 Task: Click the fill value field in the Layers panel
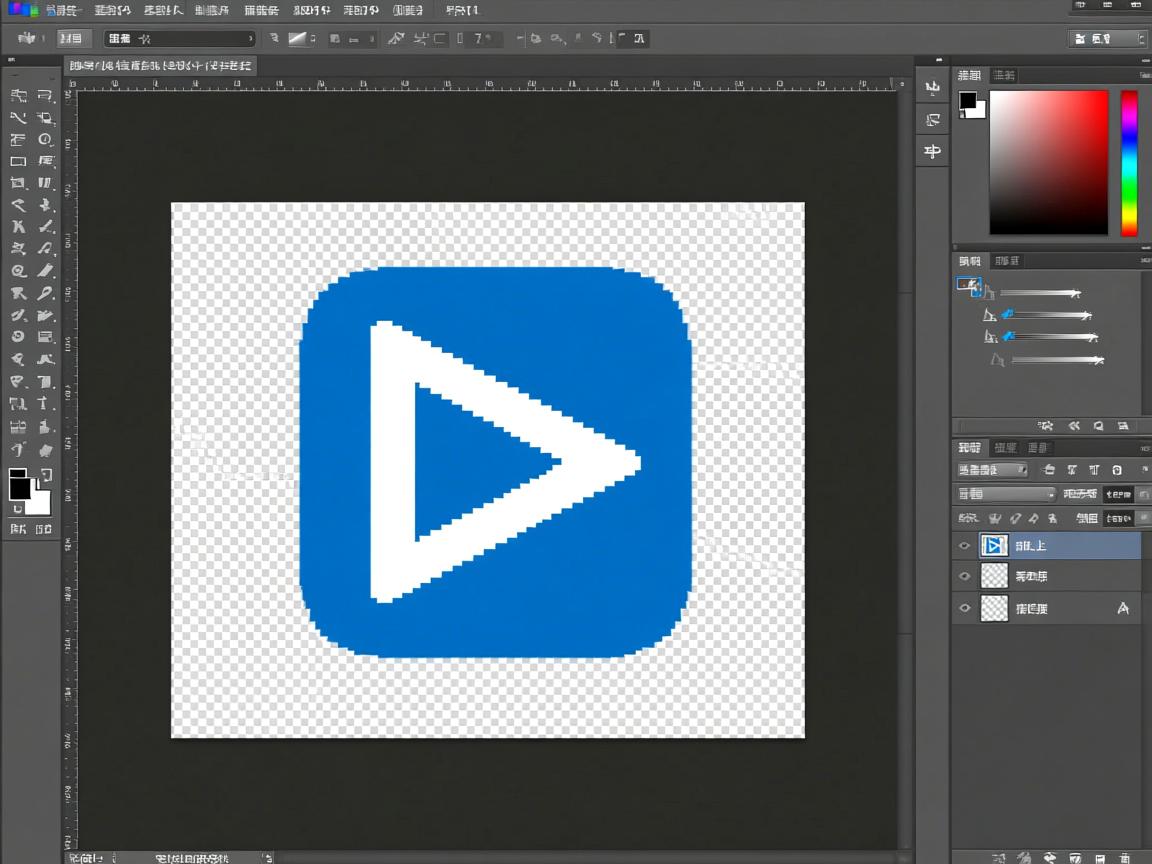[1118, 518]
